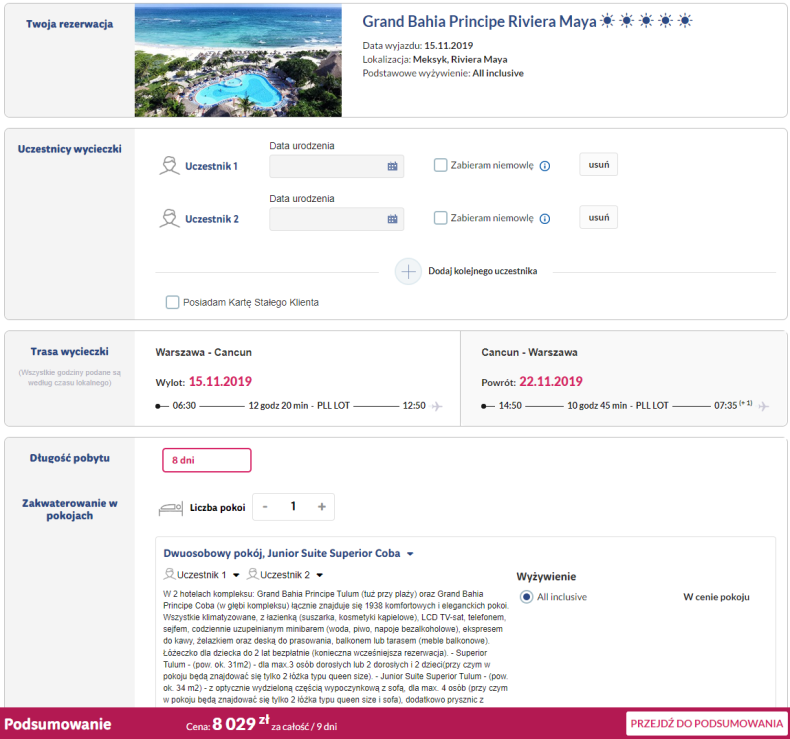This screenshot has width=790, height=739.
Task: Click airplane icon on Warszawa - Cancun flight
Action: [437, 406]
